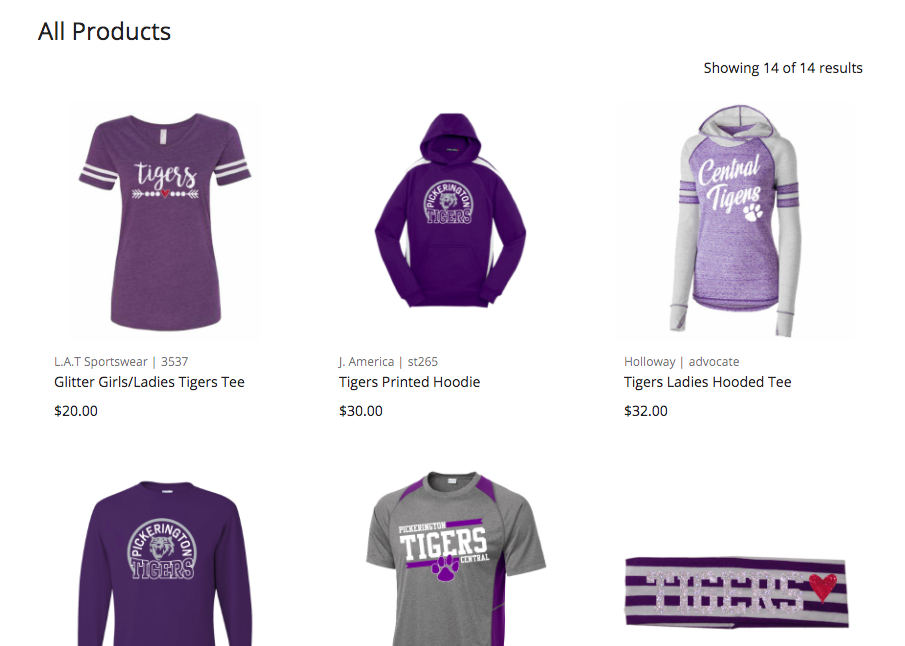Click the Glitter Girls/Ladies Tigers Tee title
Image resolution: width=905 pixels, height=646 pixels.
[149, 382]
